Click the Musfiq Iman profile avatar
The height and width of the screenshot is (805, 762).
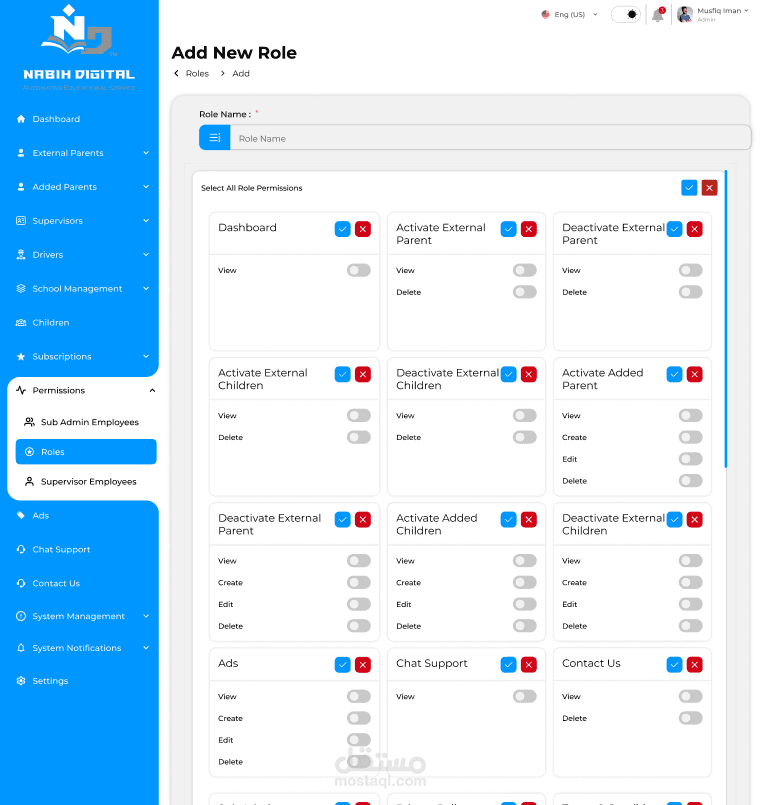coord(685,14)
